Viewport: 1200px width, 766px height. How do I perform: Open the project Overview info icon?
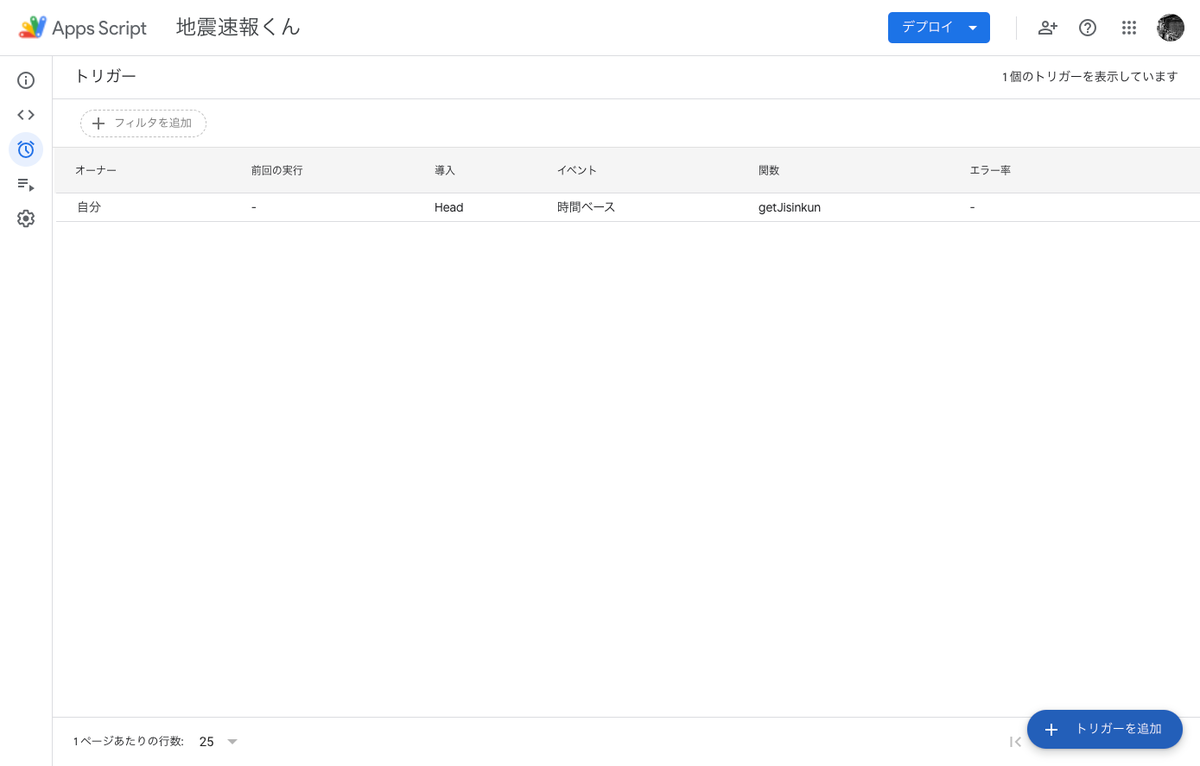26,81
